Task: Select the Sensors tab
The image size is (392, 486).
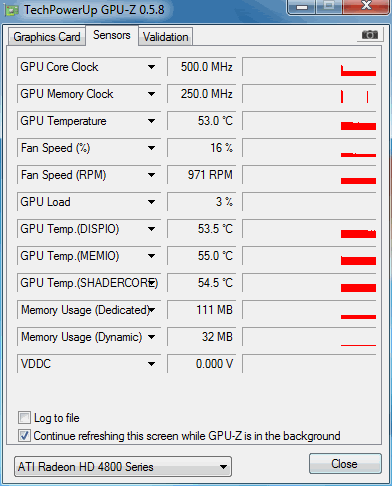Action: tap(112, 35)
